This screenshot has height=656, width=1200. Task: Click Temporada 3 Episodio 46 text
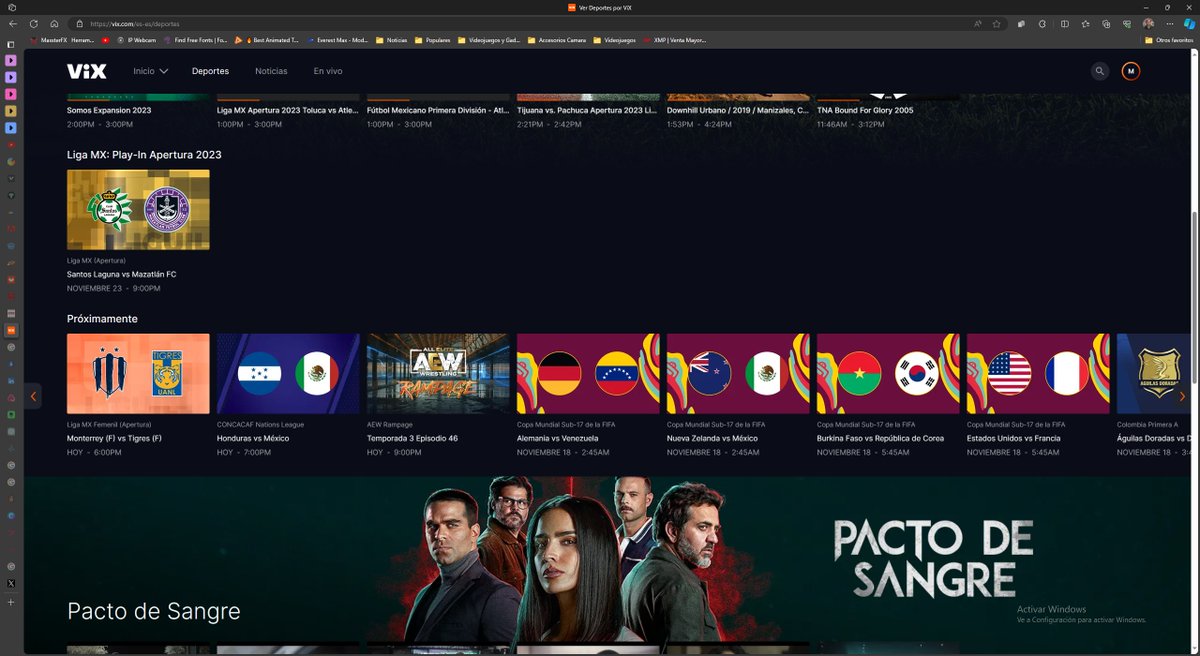[412, 438]
